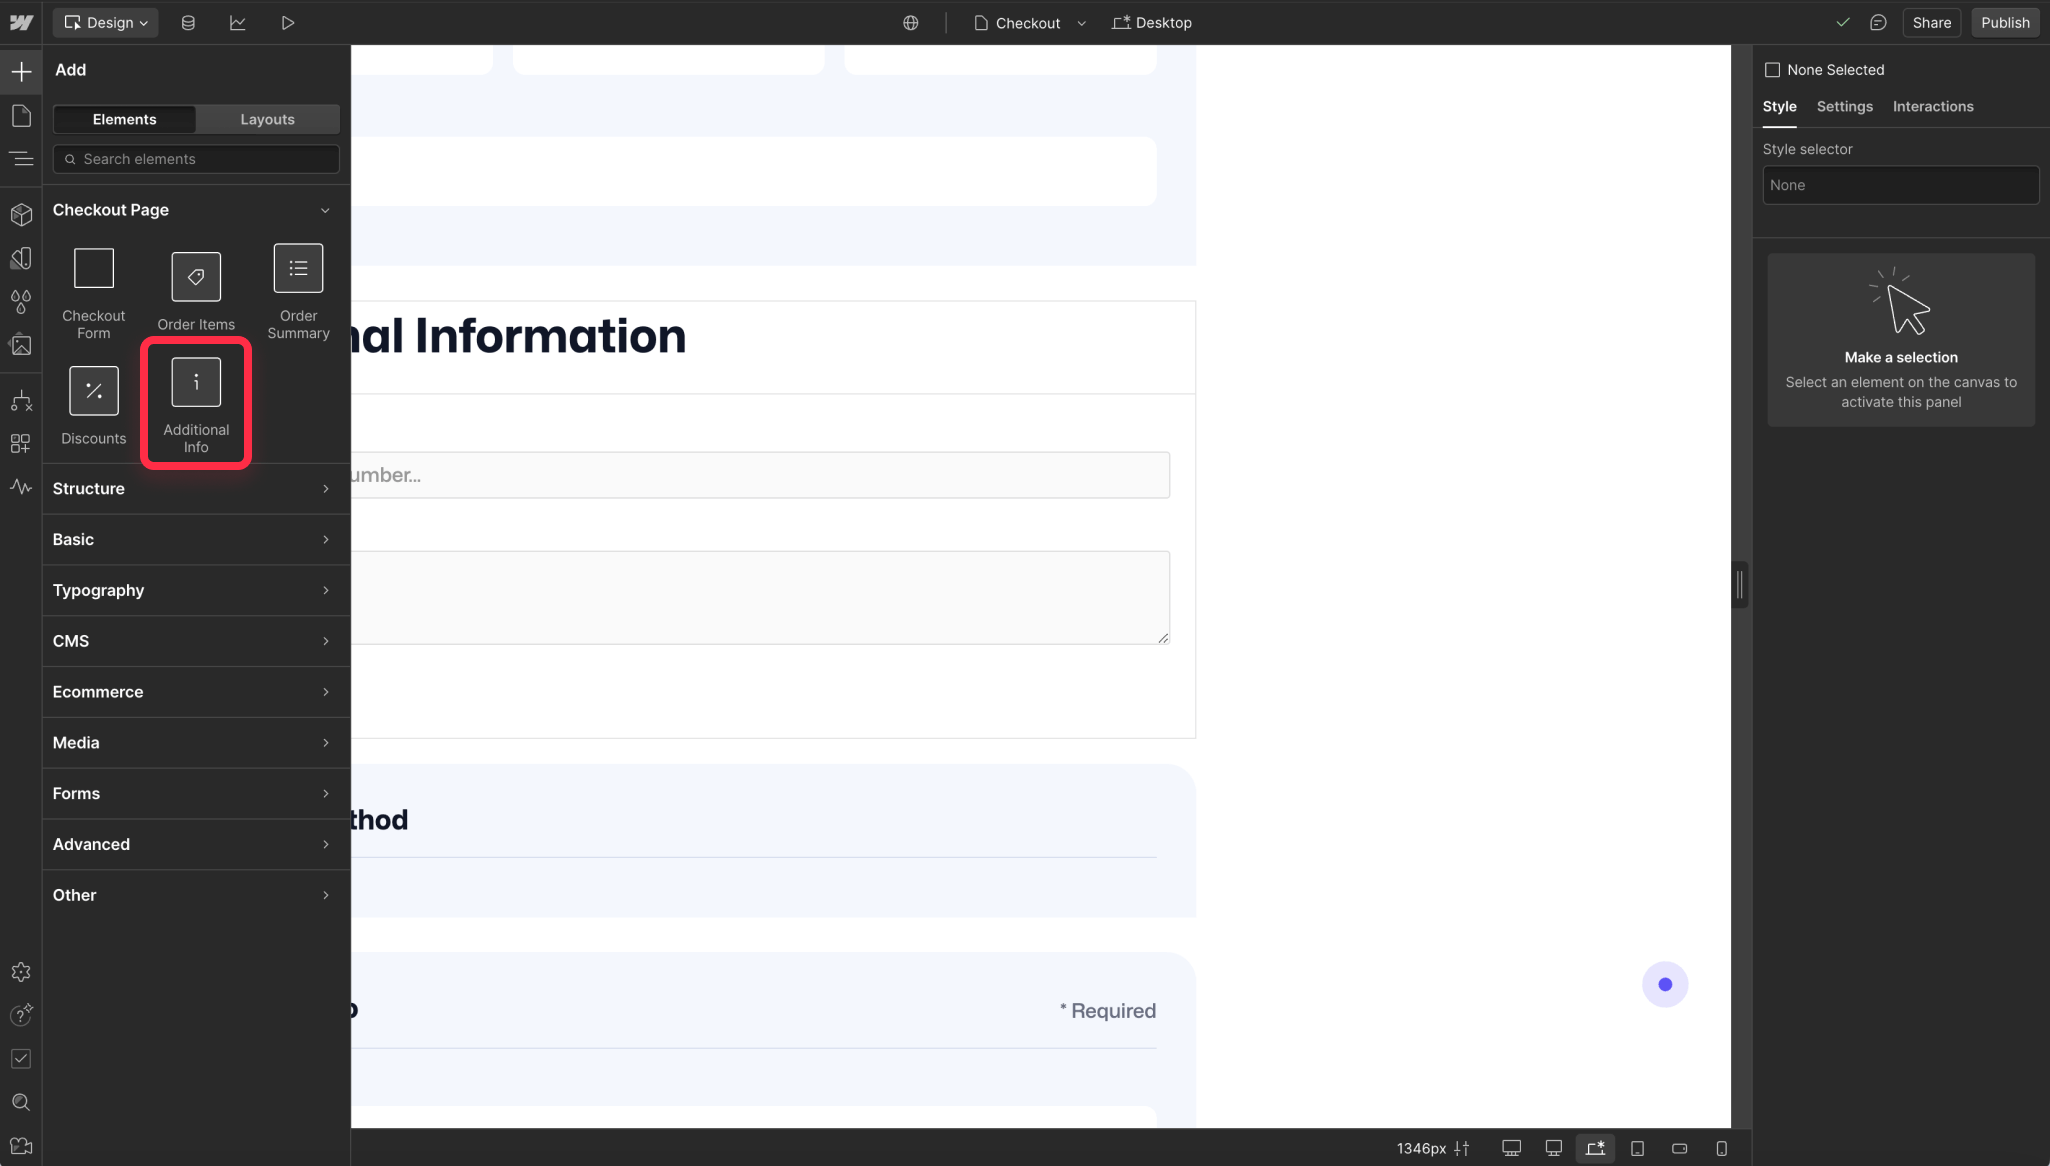
Task: Open the help question mark icon
Action: point(21,1015)
